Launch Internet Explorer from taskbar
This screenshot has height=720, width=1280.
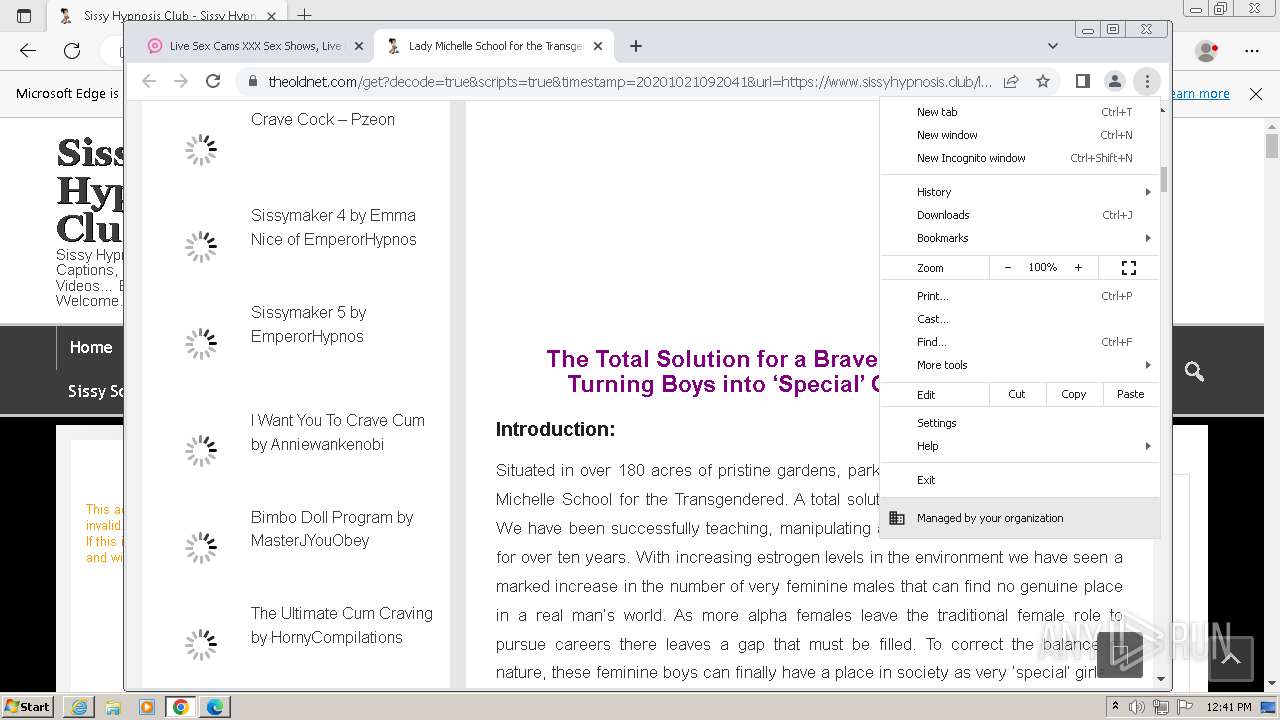tap(79, 707)
